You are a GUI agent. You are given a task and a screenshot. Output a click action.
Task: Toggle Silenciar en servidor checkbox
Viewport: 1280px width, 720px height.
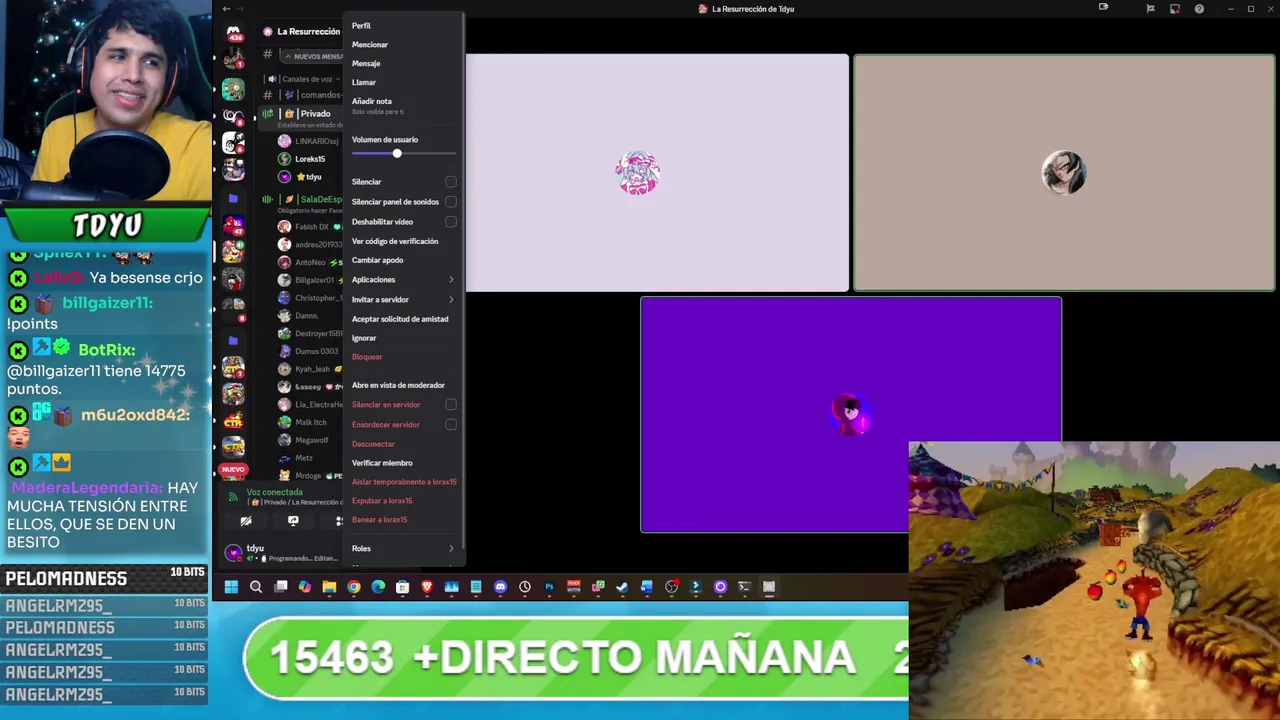point(451,405)
